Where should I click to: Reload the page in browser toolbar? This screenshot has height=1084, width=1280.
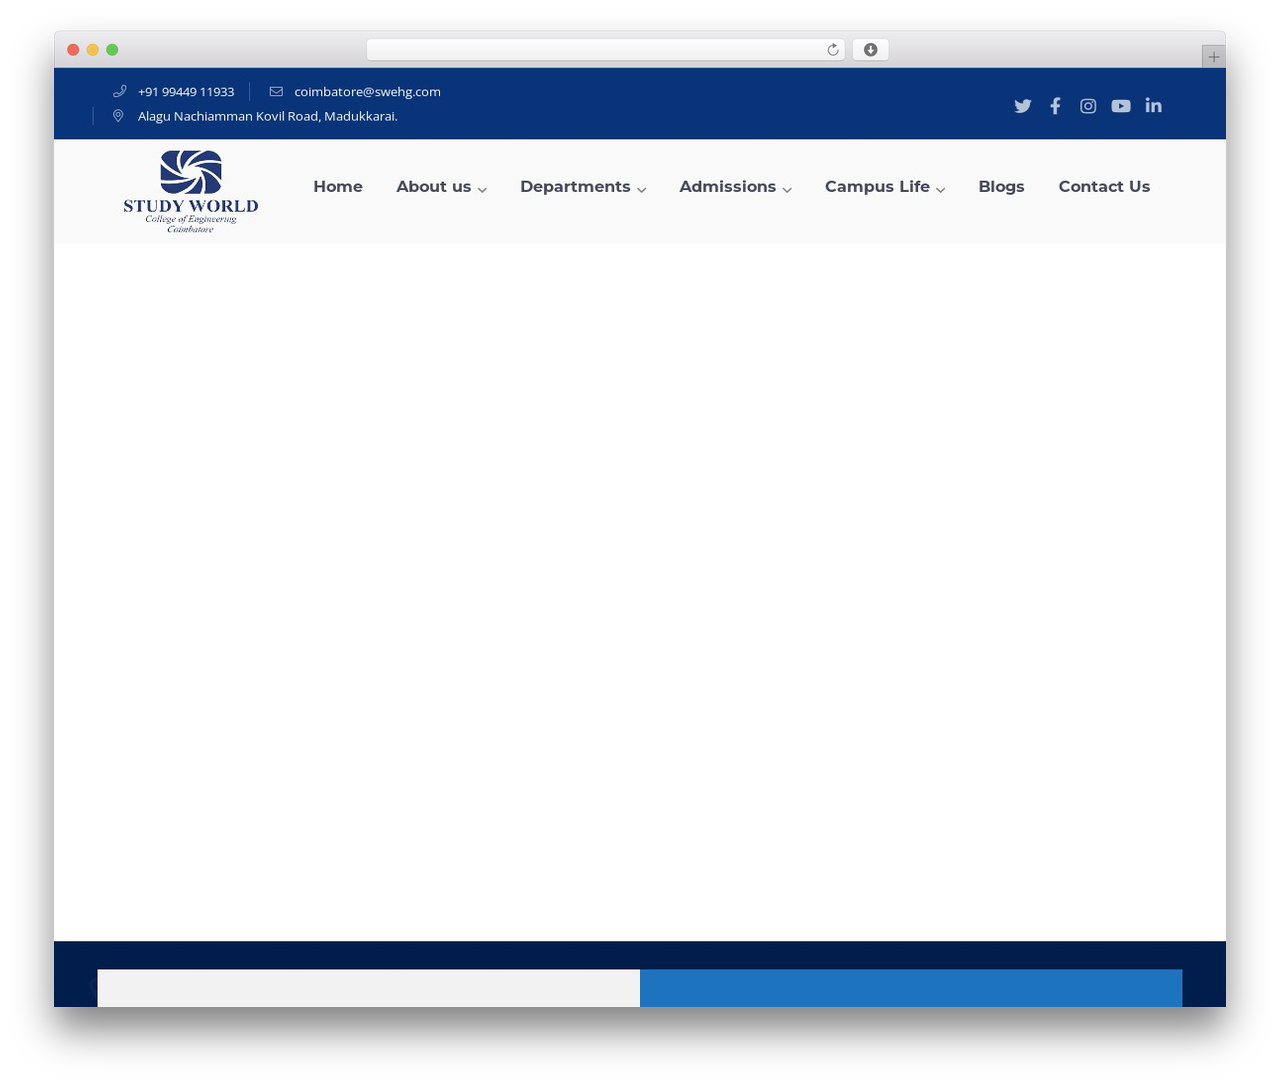point(832,50)
